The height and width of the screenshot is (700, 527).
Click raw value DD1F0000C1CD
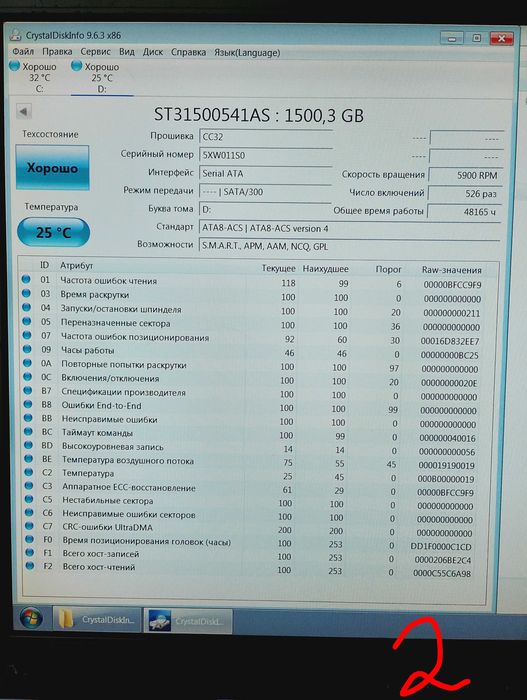[440, 546]
